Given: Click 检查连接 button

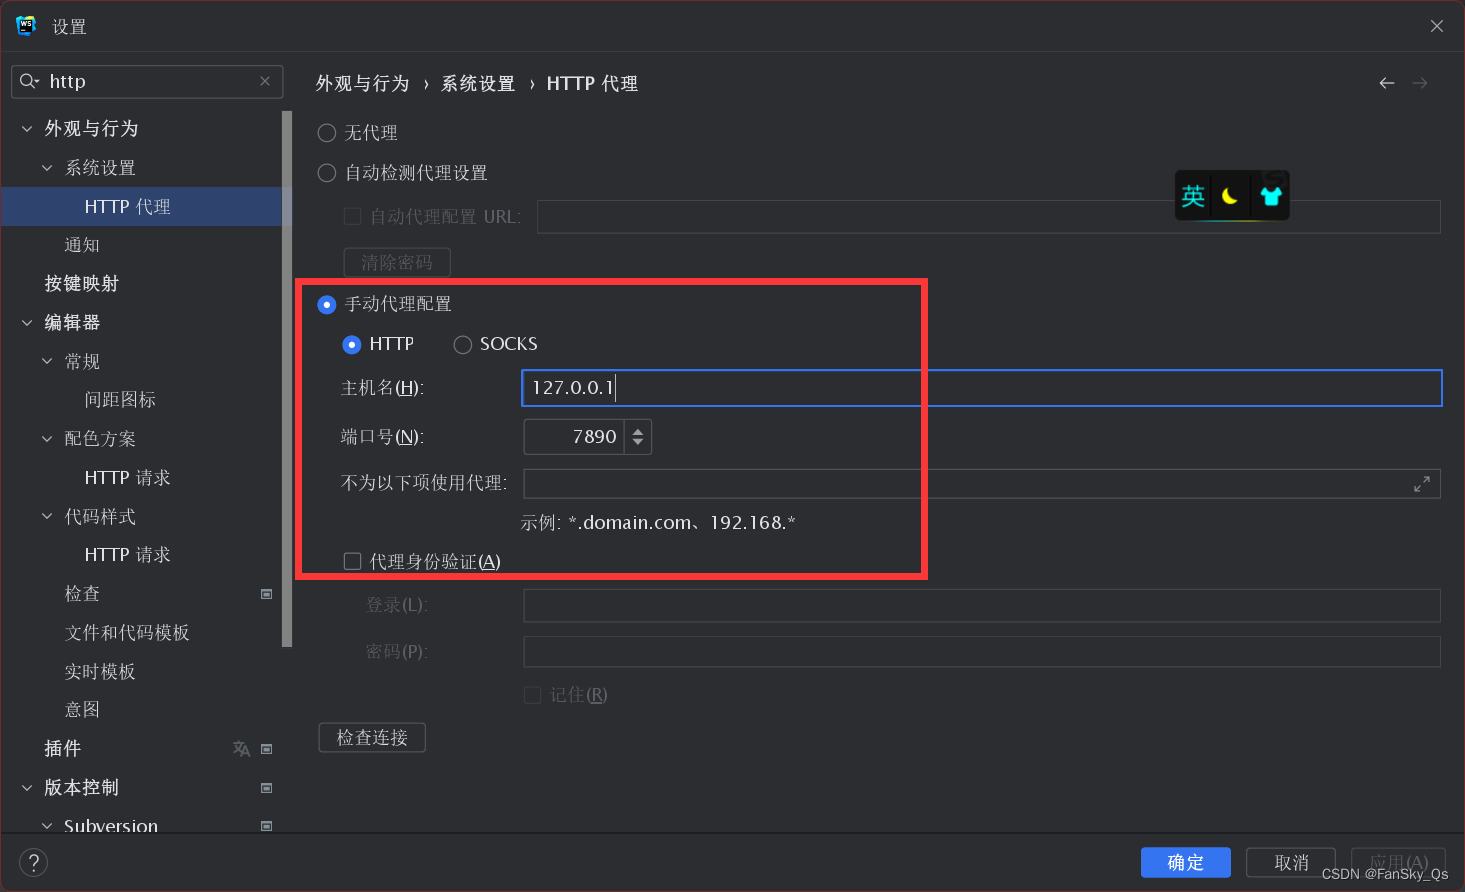Looking at the screenshot, I should tap(372, 738).
